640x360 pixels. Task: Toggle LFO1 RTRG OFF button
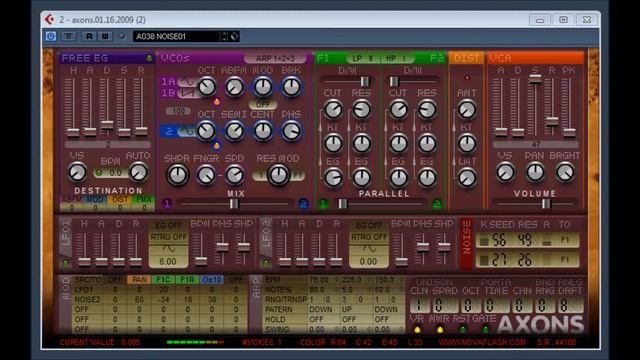[168, 237]
